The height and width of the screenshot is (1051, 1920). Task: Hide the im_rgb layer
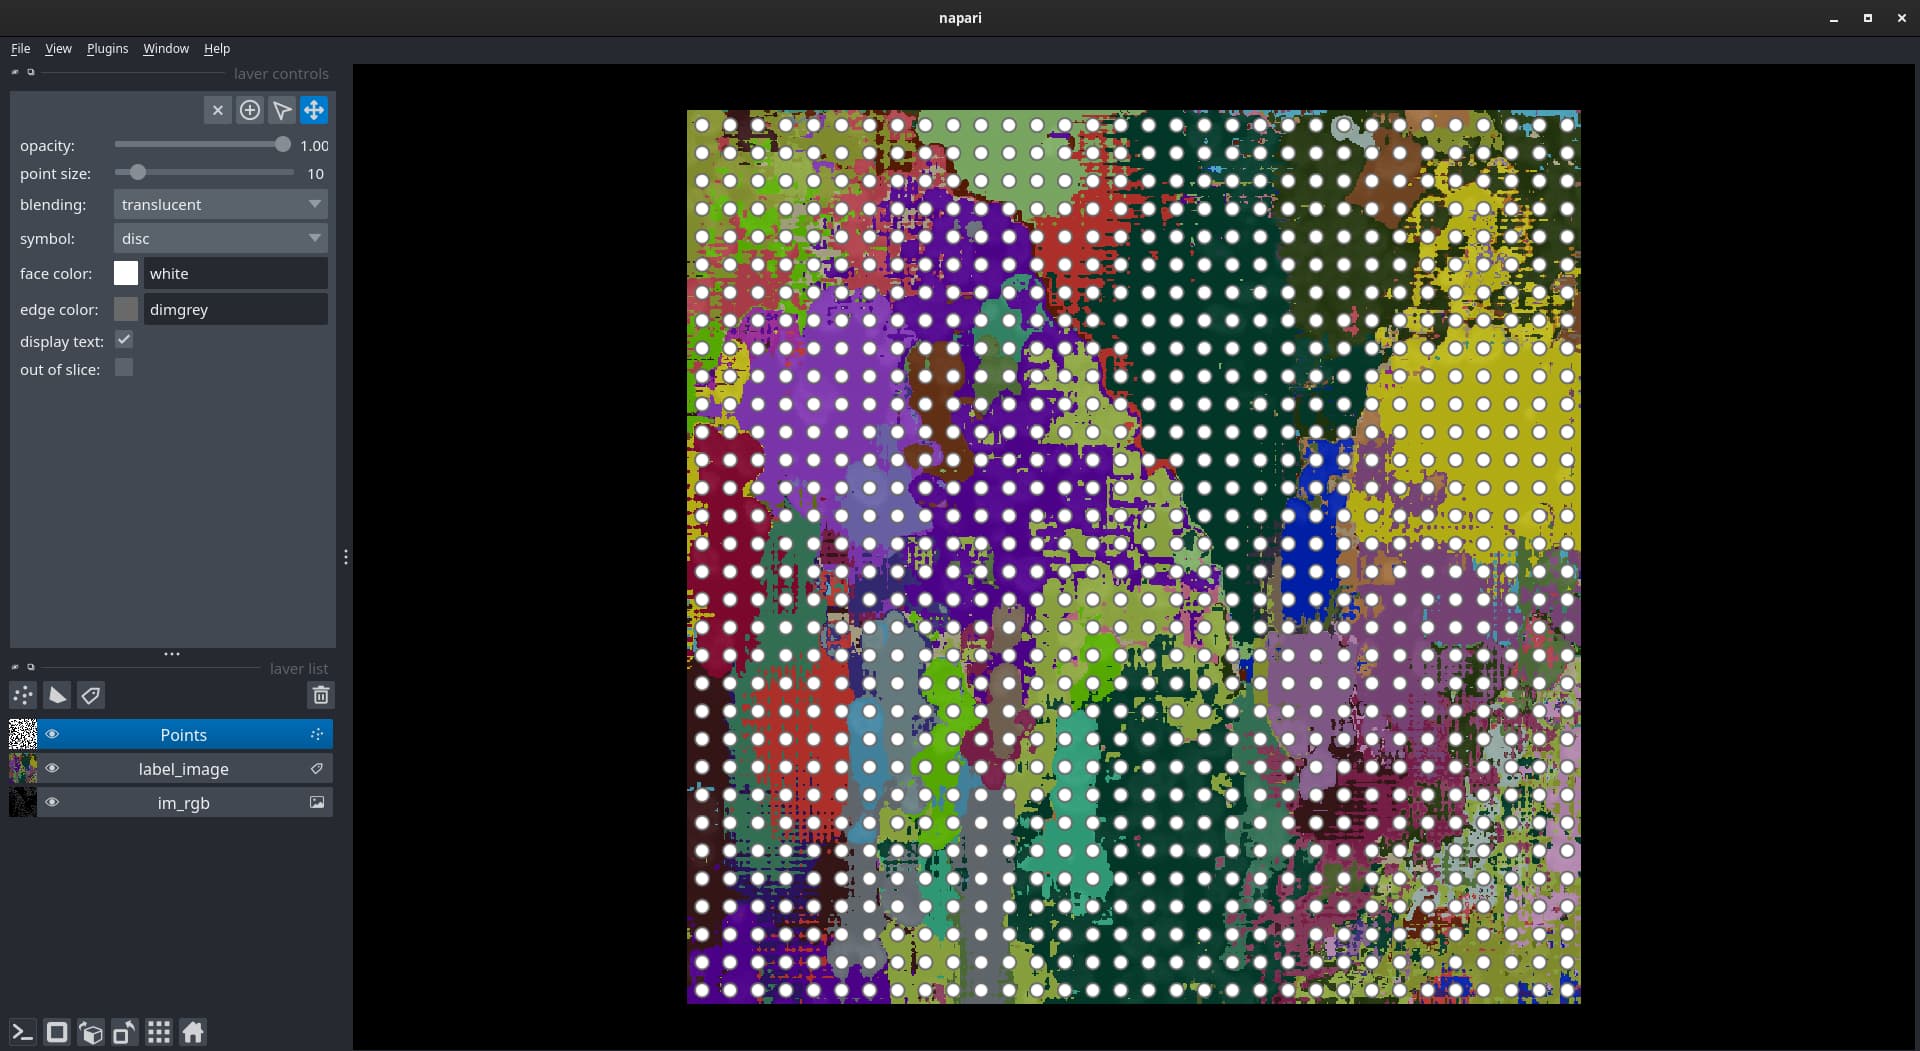52,802
